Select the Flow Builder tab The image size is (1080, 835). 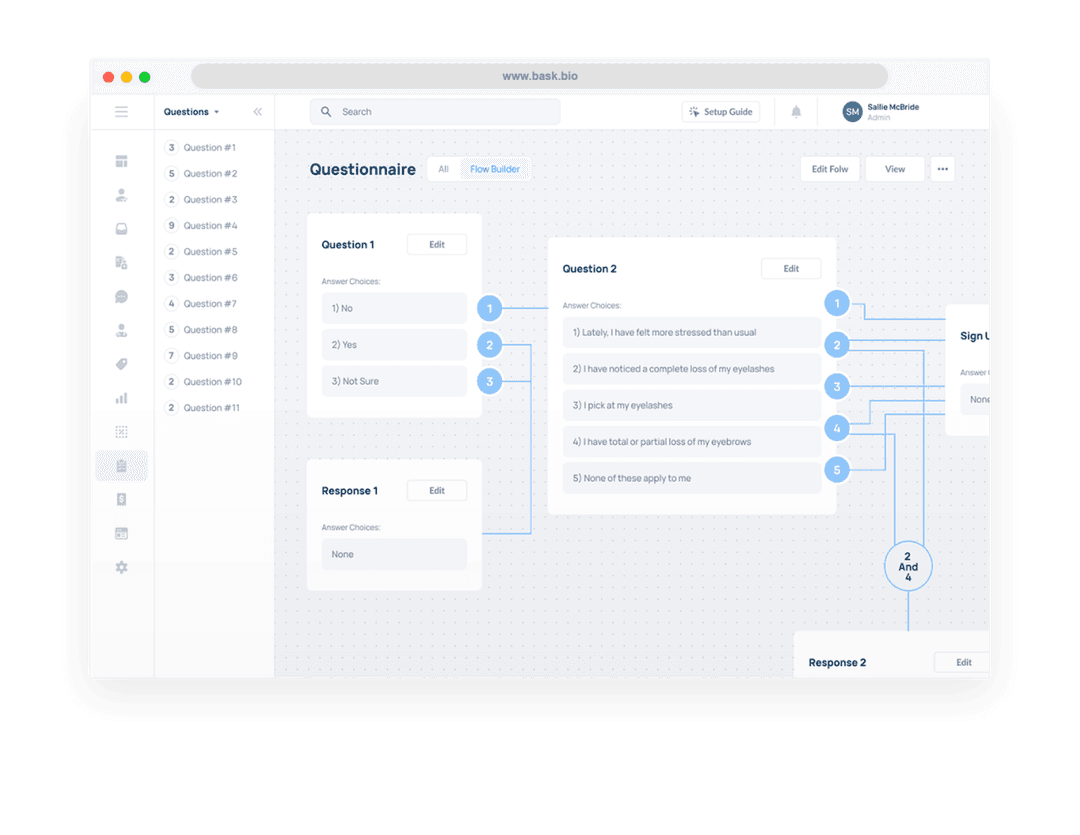point(495,169)
